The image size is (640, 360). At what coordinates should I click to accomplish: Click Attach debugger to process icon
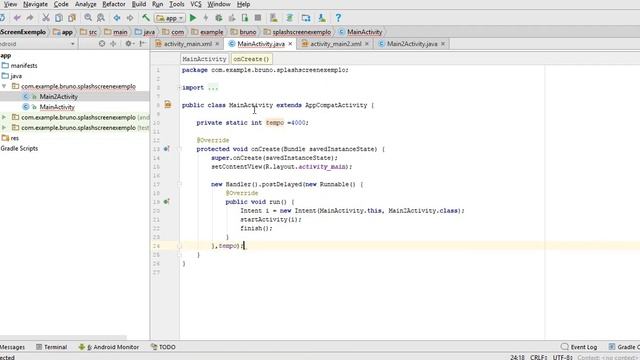click(x=245, y=18)
